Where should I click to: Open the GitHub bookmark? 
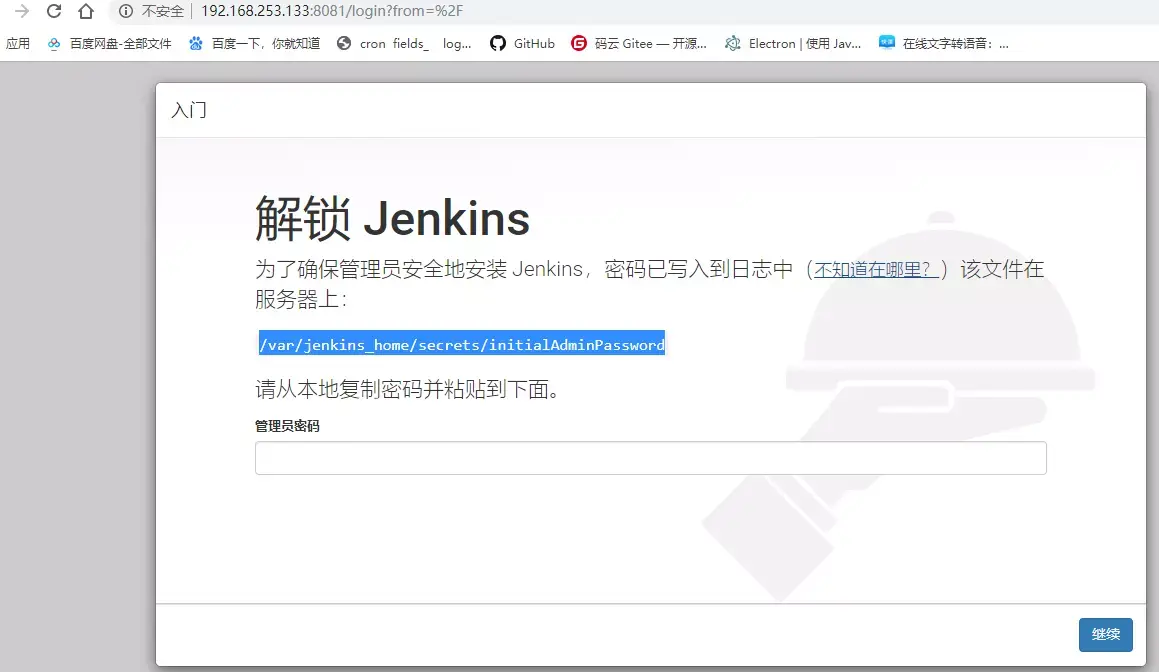[x=522, y=44]
